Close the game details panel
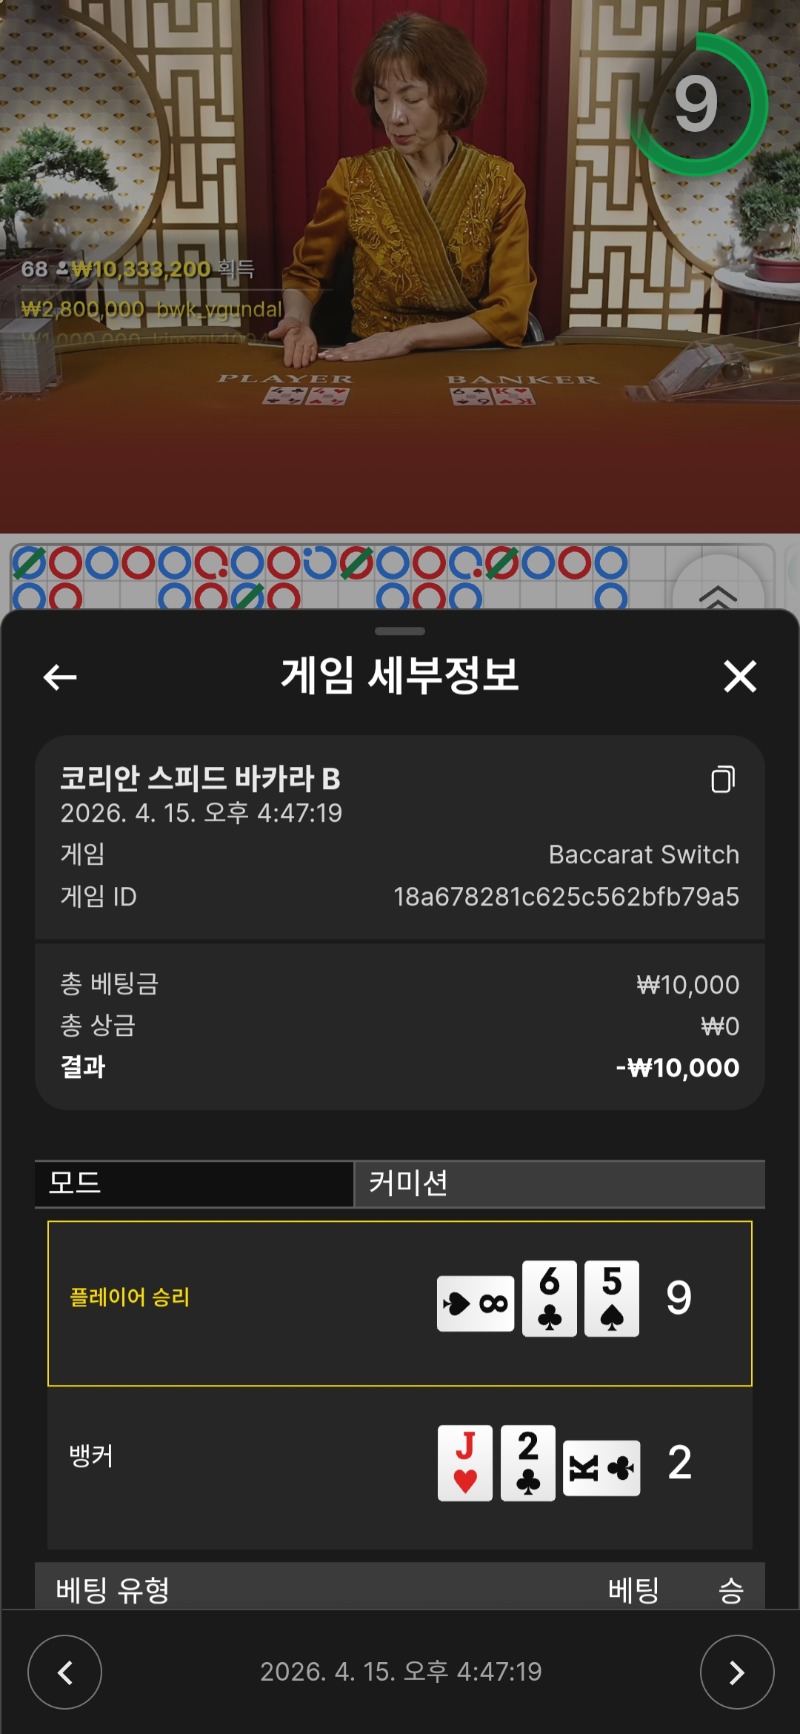Screen dimensions: 800x1734 [x=740, y=676]
